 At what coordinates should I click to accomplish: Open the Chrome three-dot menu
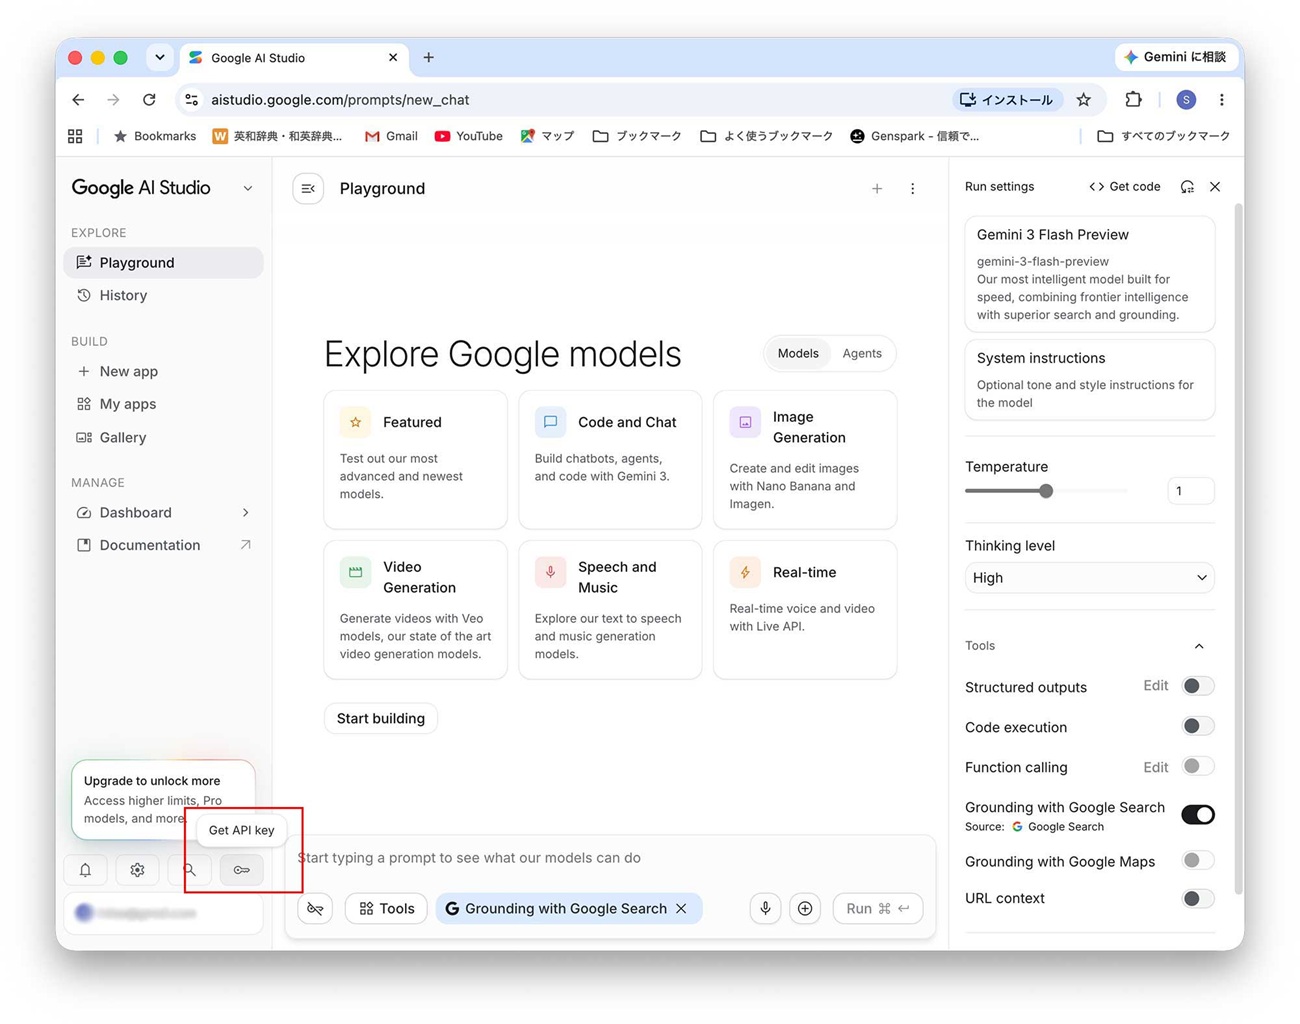coord(1222,100)
